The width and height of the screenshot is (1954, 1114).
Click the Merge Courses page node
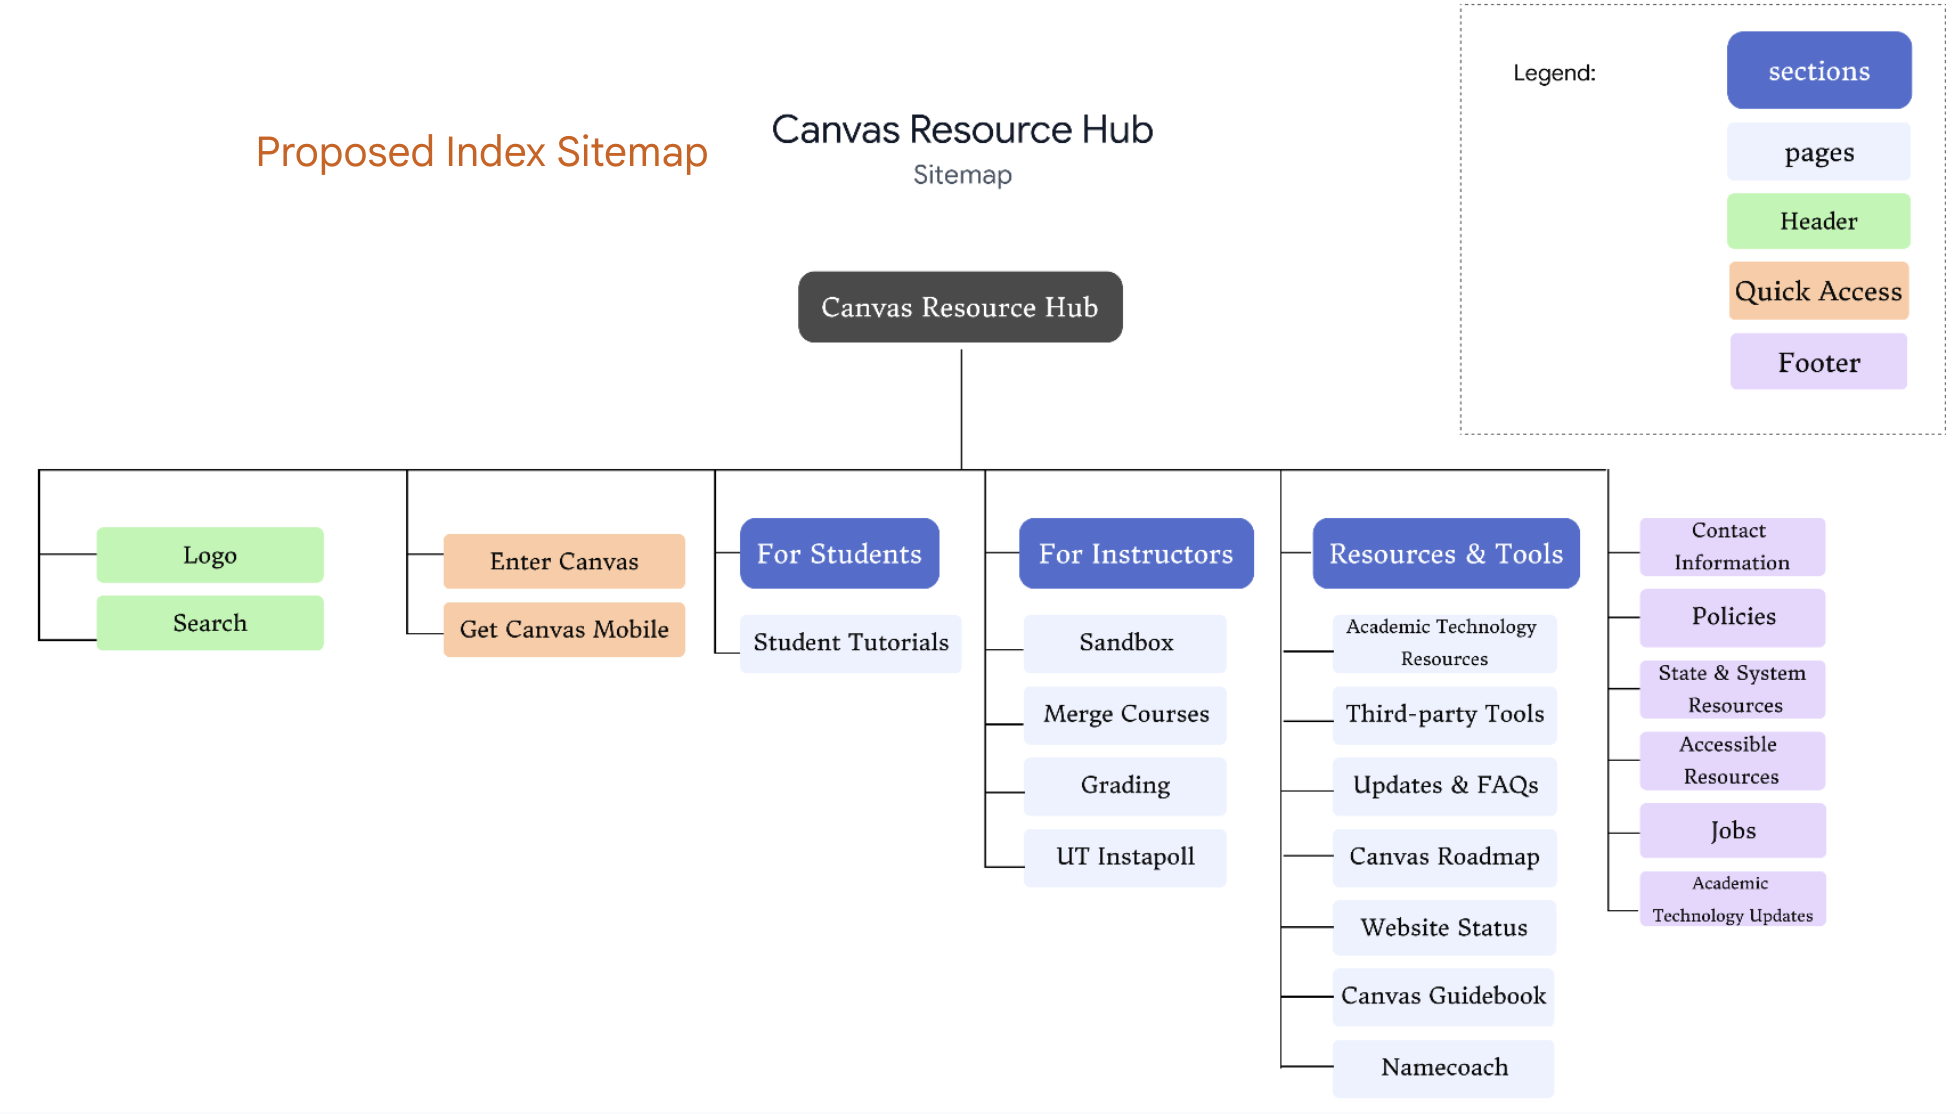[x=1125, y=714]
